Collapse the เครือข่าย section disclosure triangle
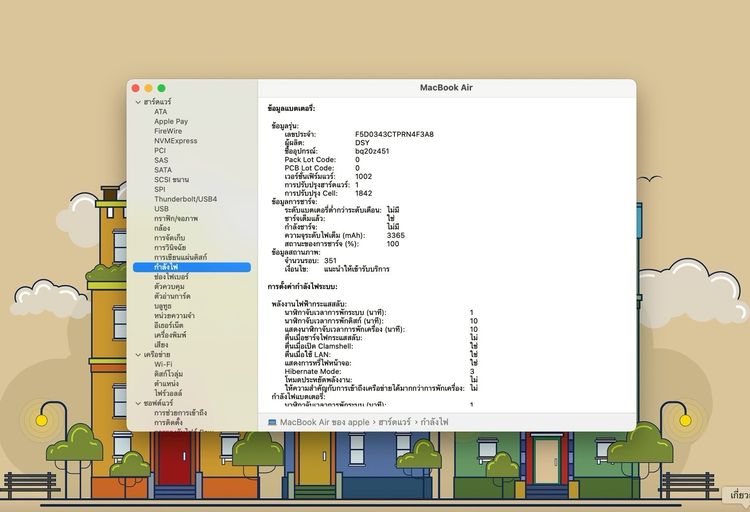This screenshot has height=512, width=750. click(138, 354)
